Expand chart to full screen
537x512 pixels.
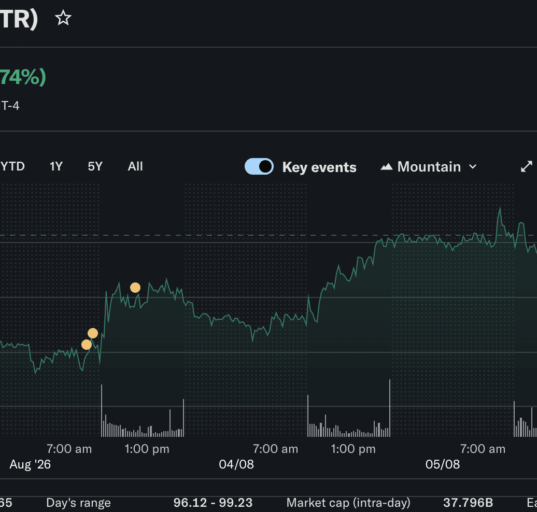[x=526, y=167]
